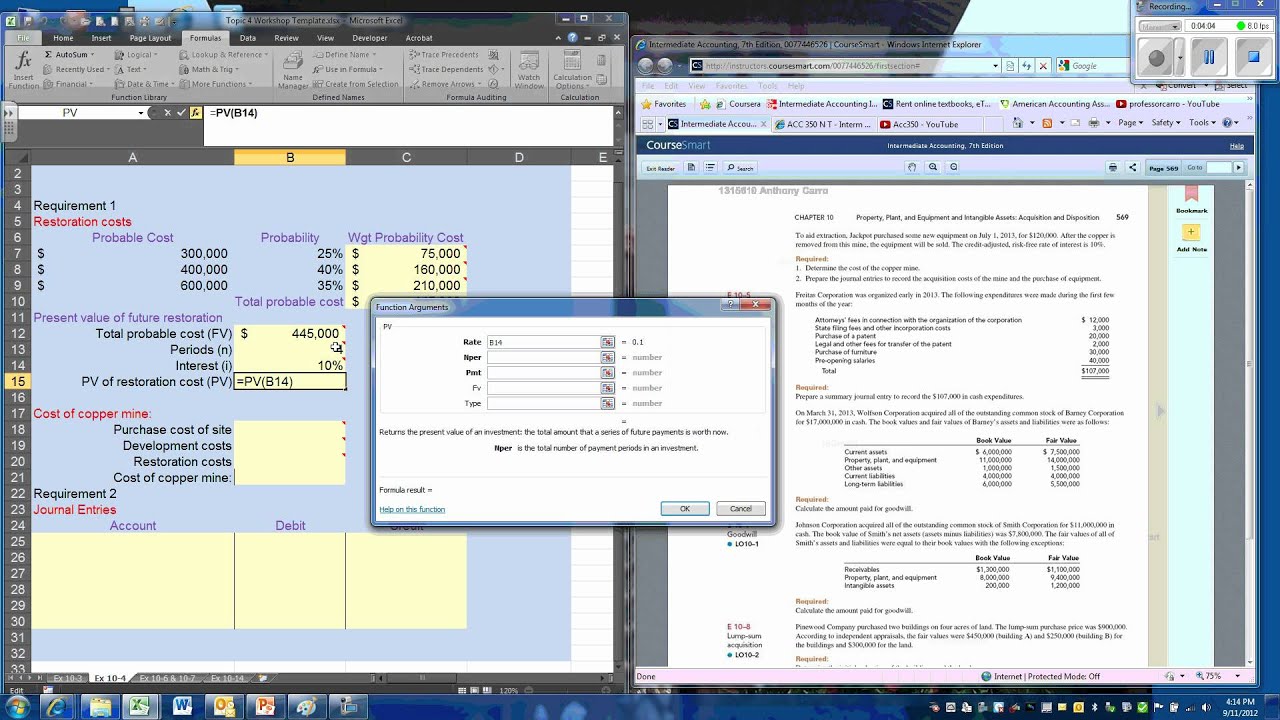
Task: Click Trace Precedents
Action: tap(445, 54)
